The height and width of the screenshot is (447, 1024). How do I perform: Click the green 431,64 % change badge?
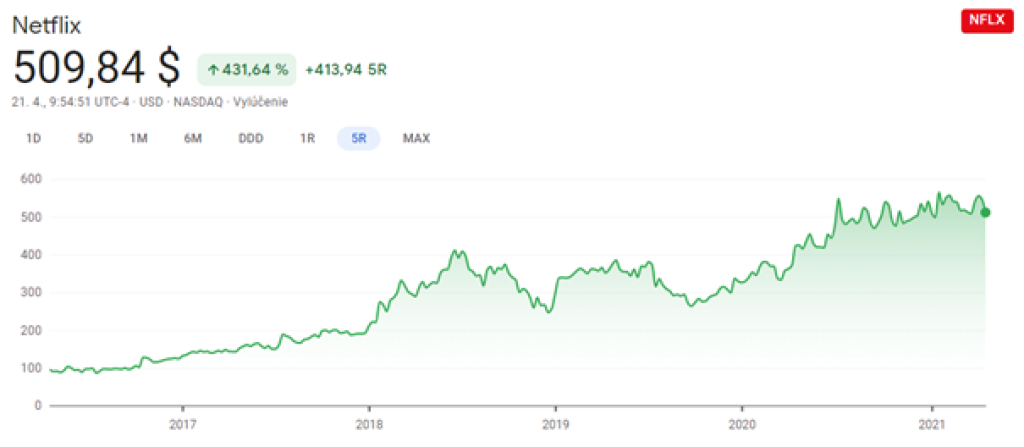click(x=247, y=70)
